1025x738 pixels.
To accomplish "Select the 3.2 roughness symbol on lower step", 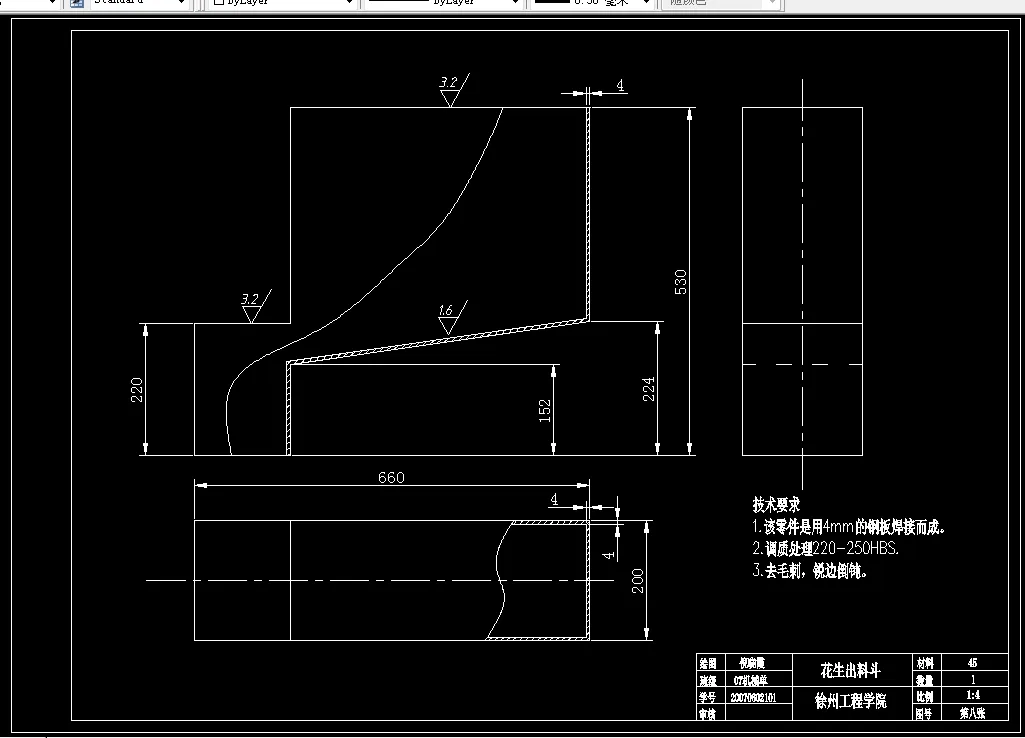I will [x=256, y=307].
